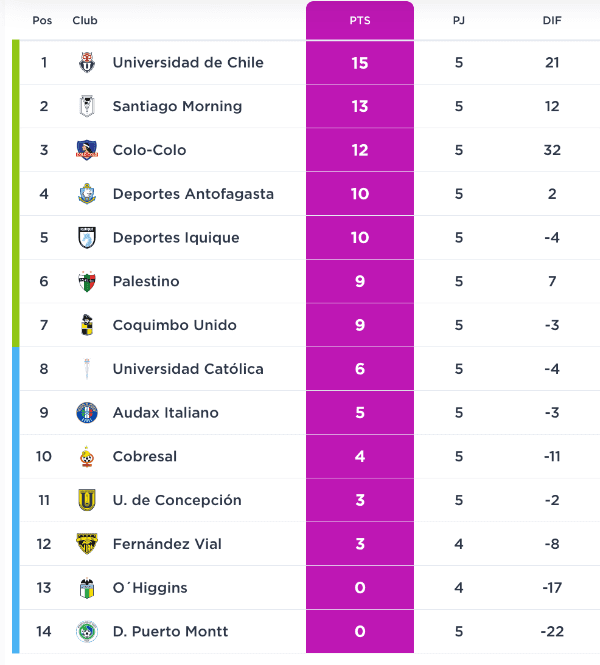Click the Cobresal club crest
This screenshot has height=665, width=600.
point(87,457)
